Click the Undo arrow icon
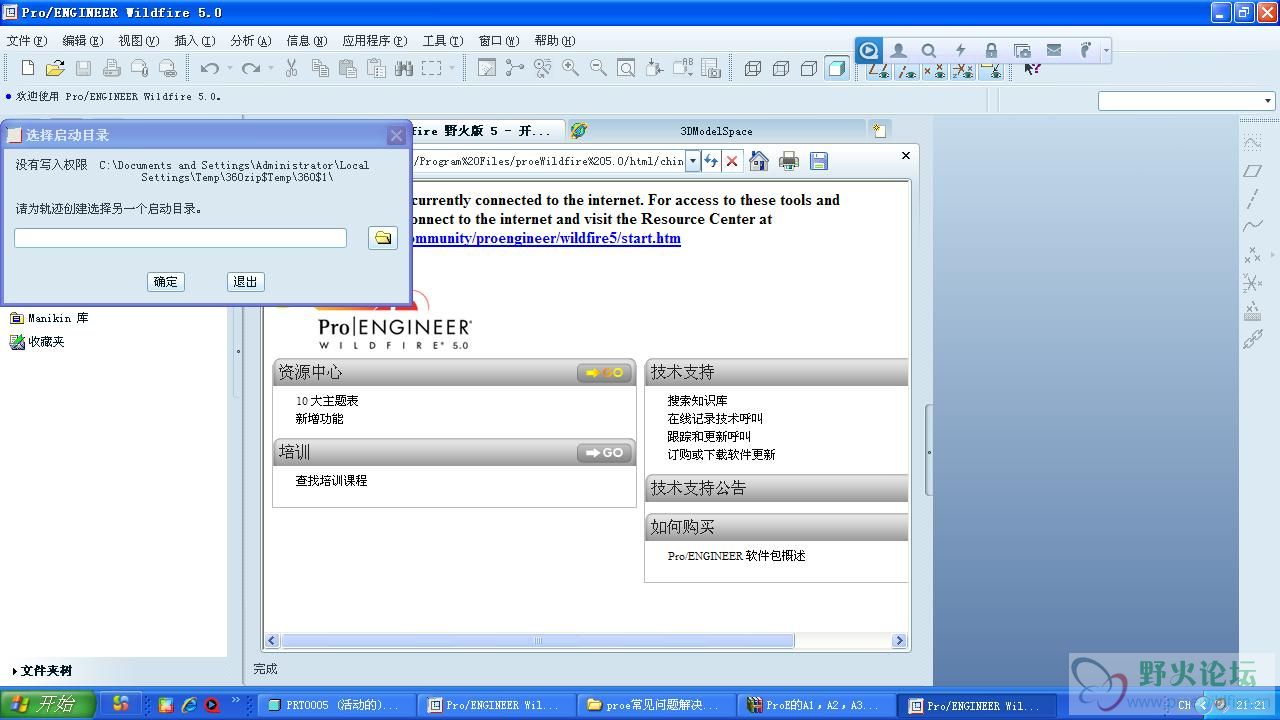 [x=209, y=68]
